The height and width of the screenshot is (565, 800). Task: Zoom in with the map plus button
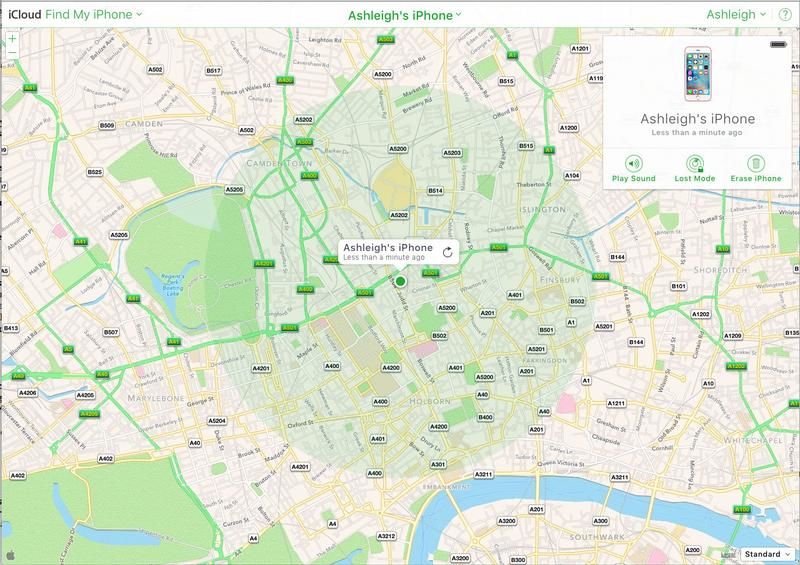[x=12, y=38]
